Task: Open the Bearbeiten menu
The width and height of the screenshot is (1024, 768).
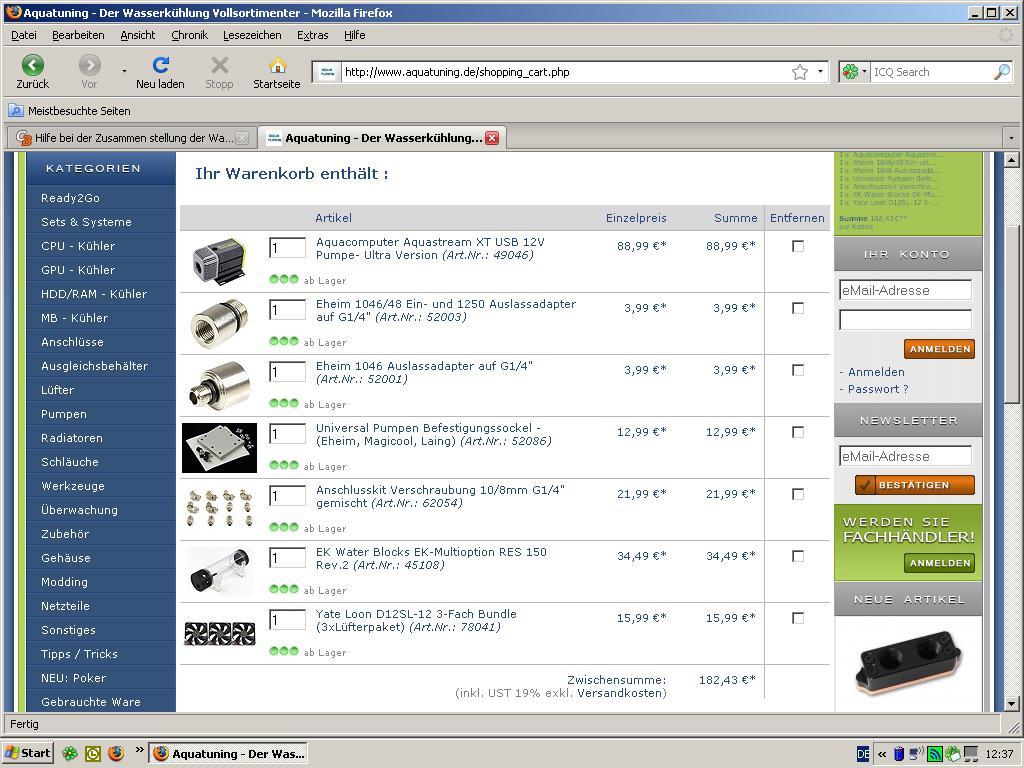Action: click(78, 35)
